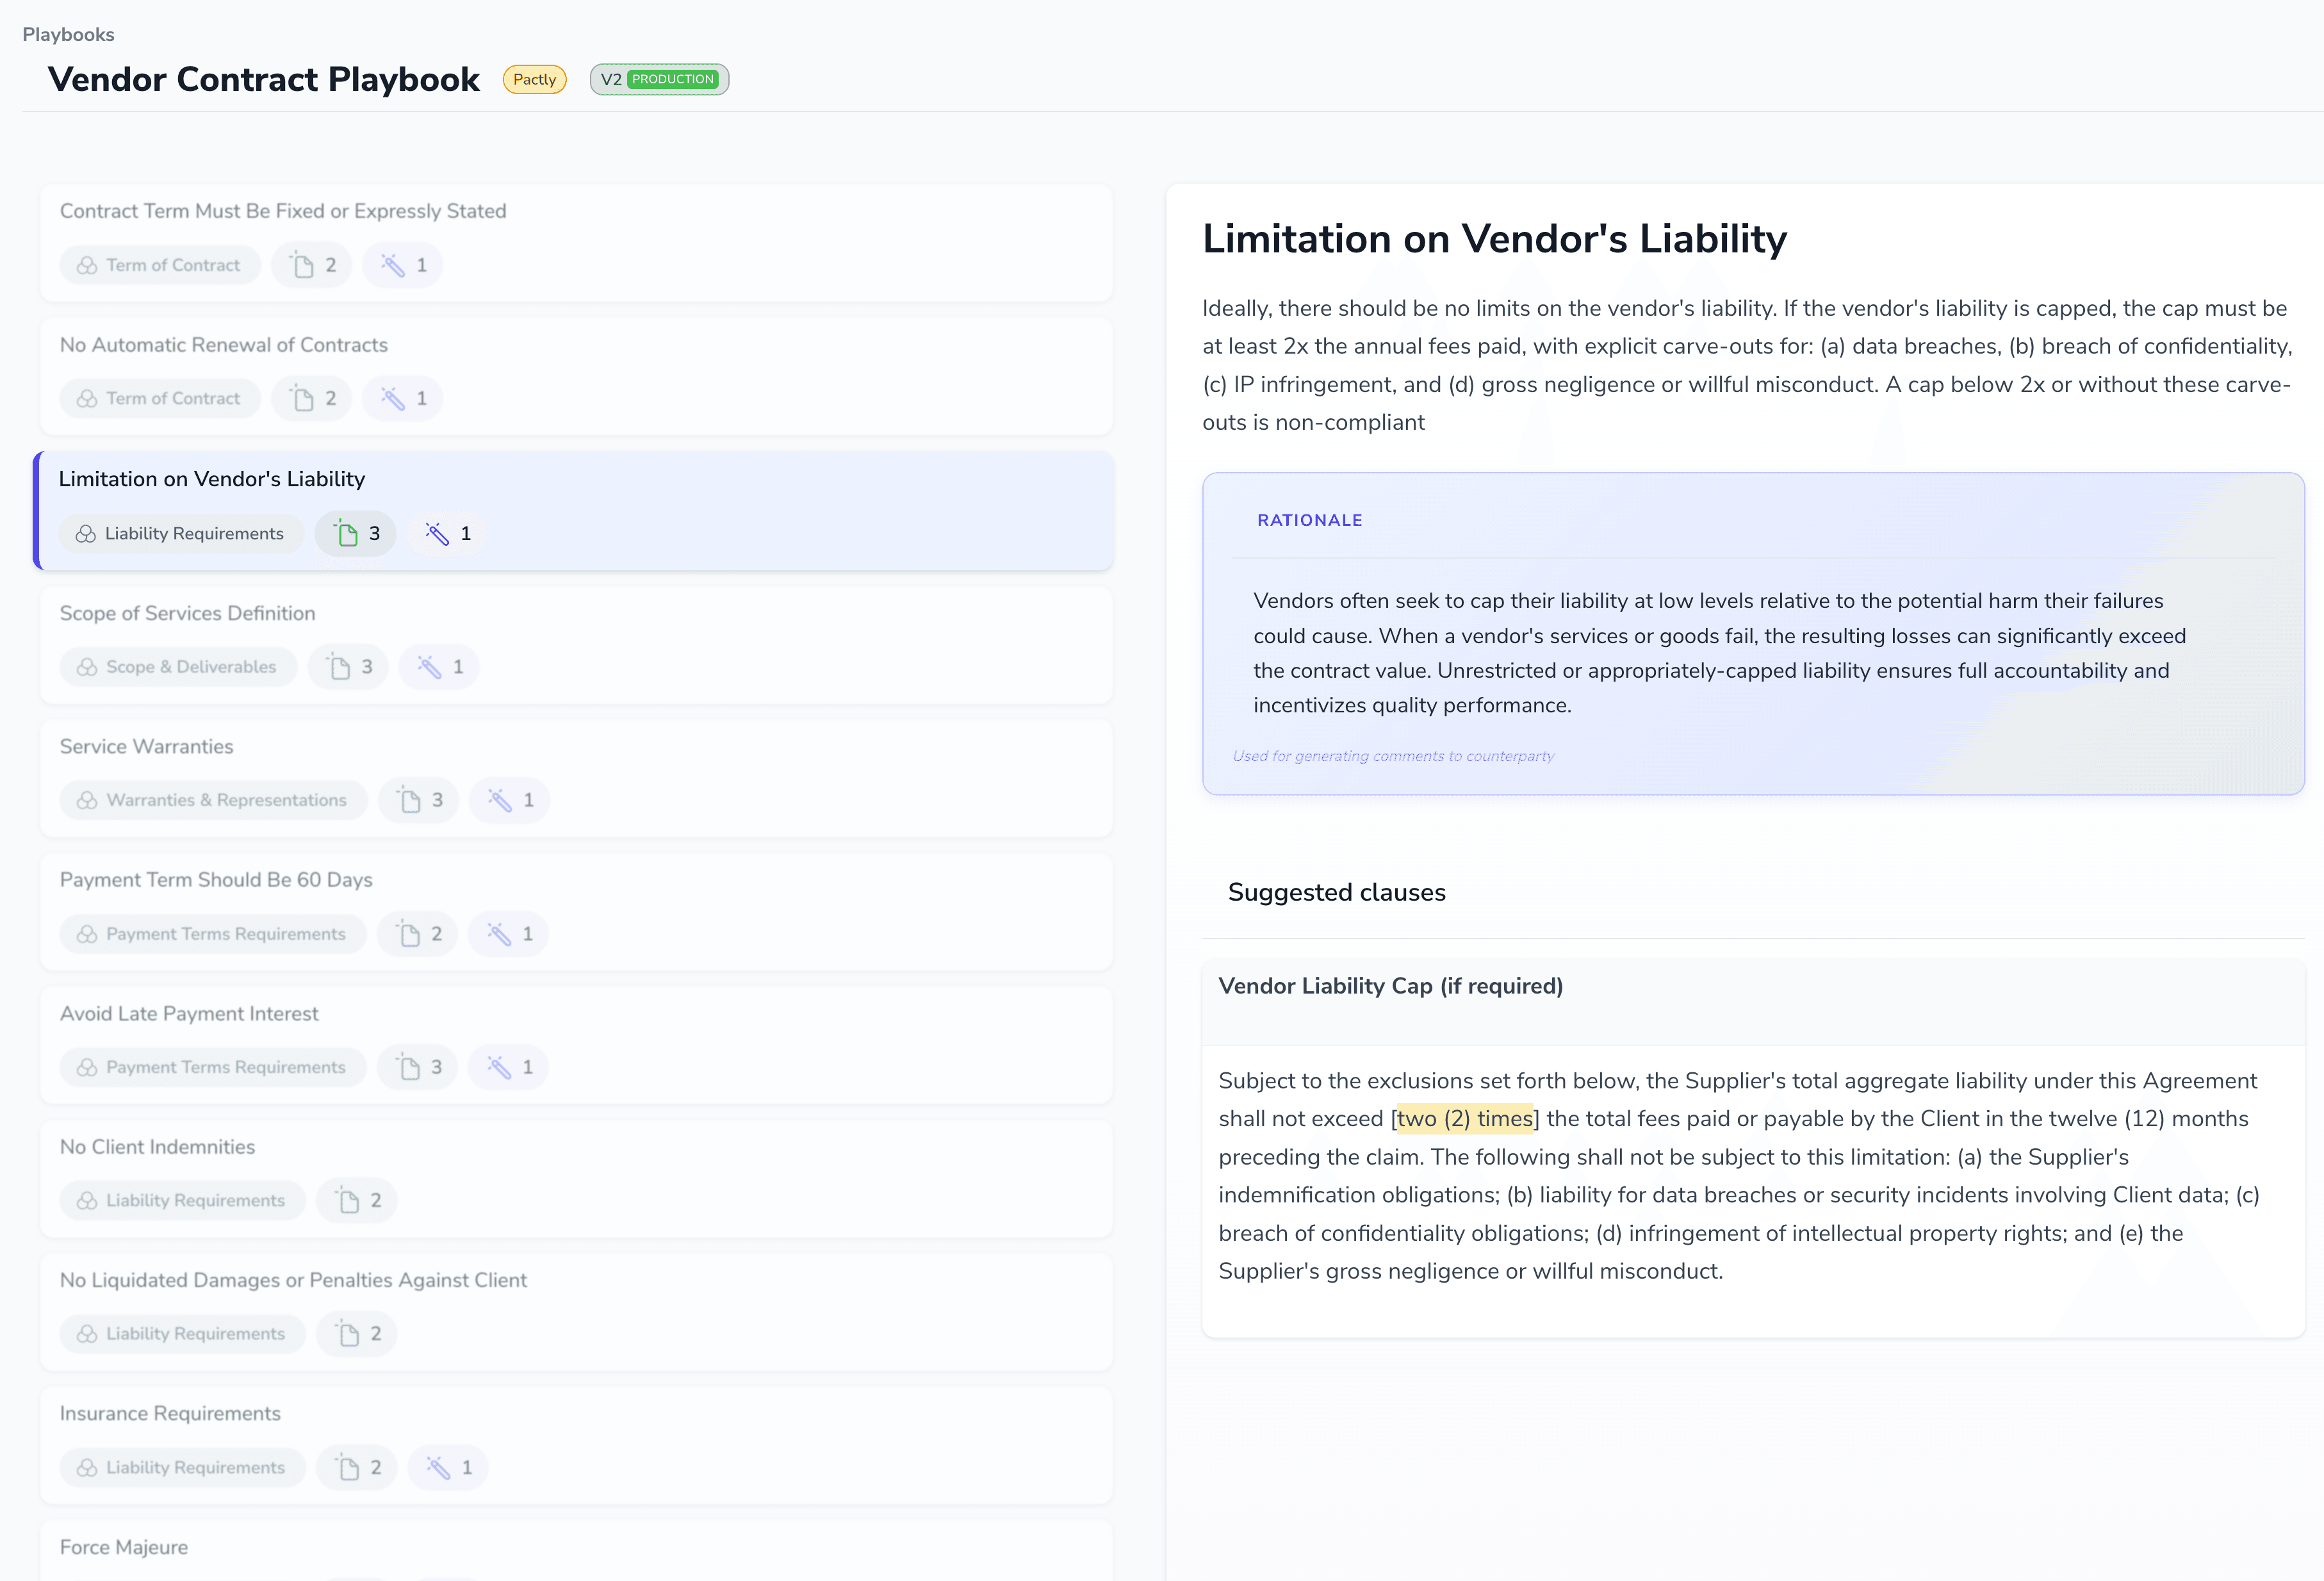2324x1581 pixels.
Task: Click the V2 PRODUCTION version badge
Action: click(x=659, y=79)
